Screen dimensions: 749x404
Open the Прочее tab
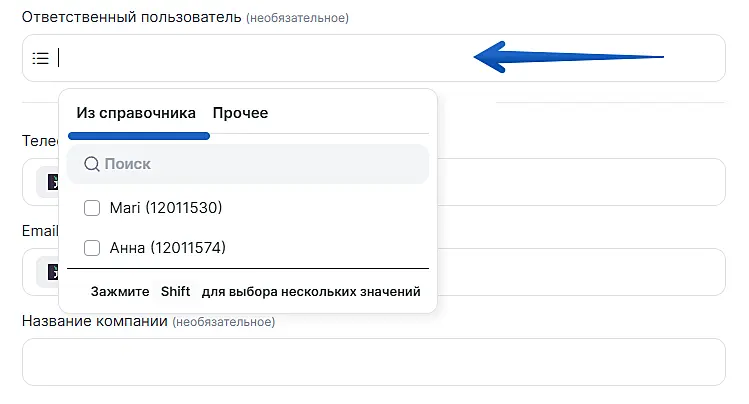tap(240, 113)
